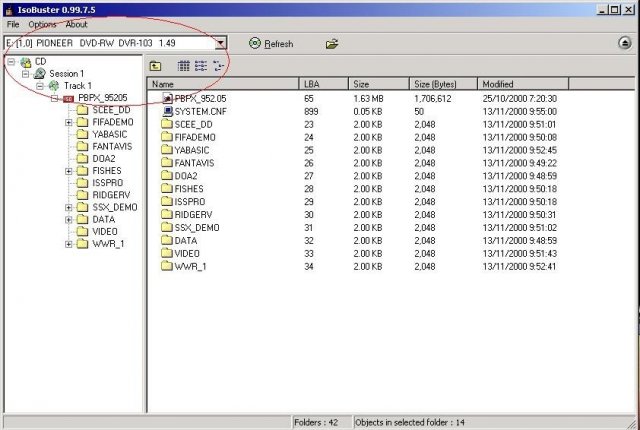The height and width of the screenshot is (430, 640).
Task: Open the Options menu
Action: 42,24
